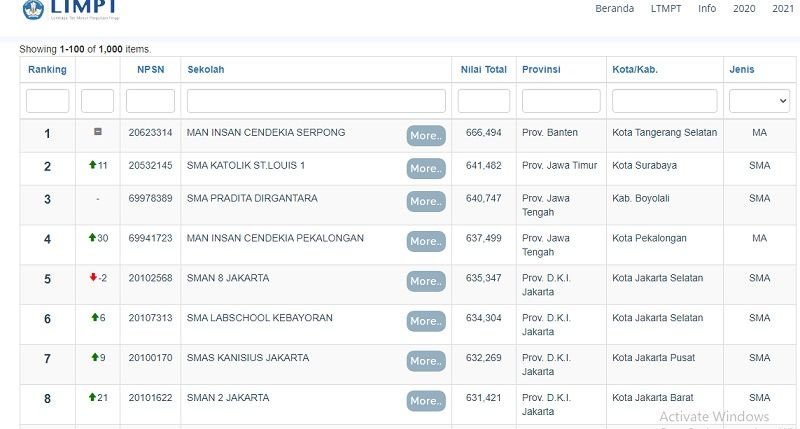The height and width of the screenshot is (429, 800).
Task: Click More button for SMA LABSCHOOL KEBAYORAN
Action: pyautogui.click(x=426, y=321)
